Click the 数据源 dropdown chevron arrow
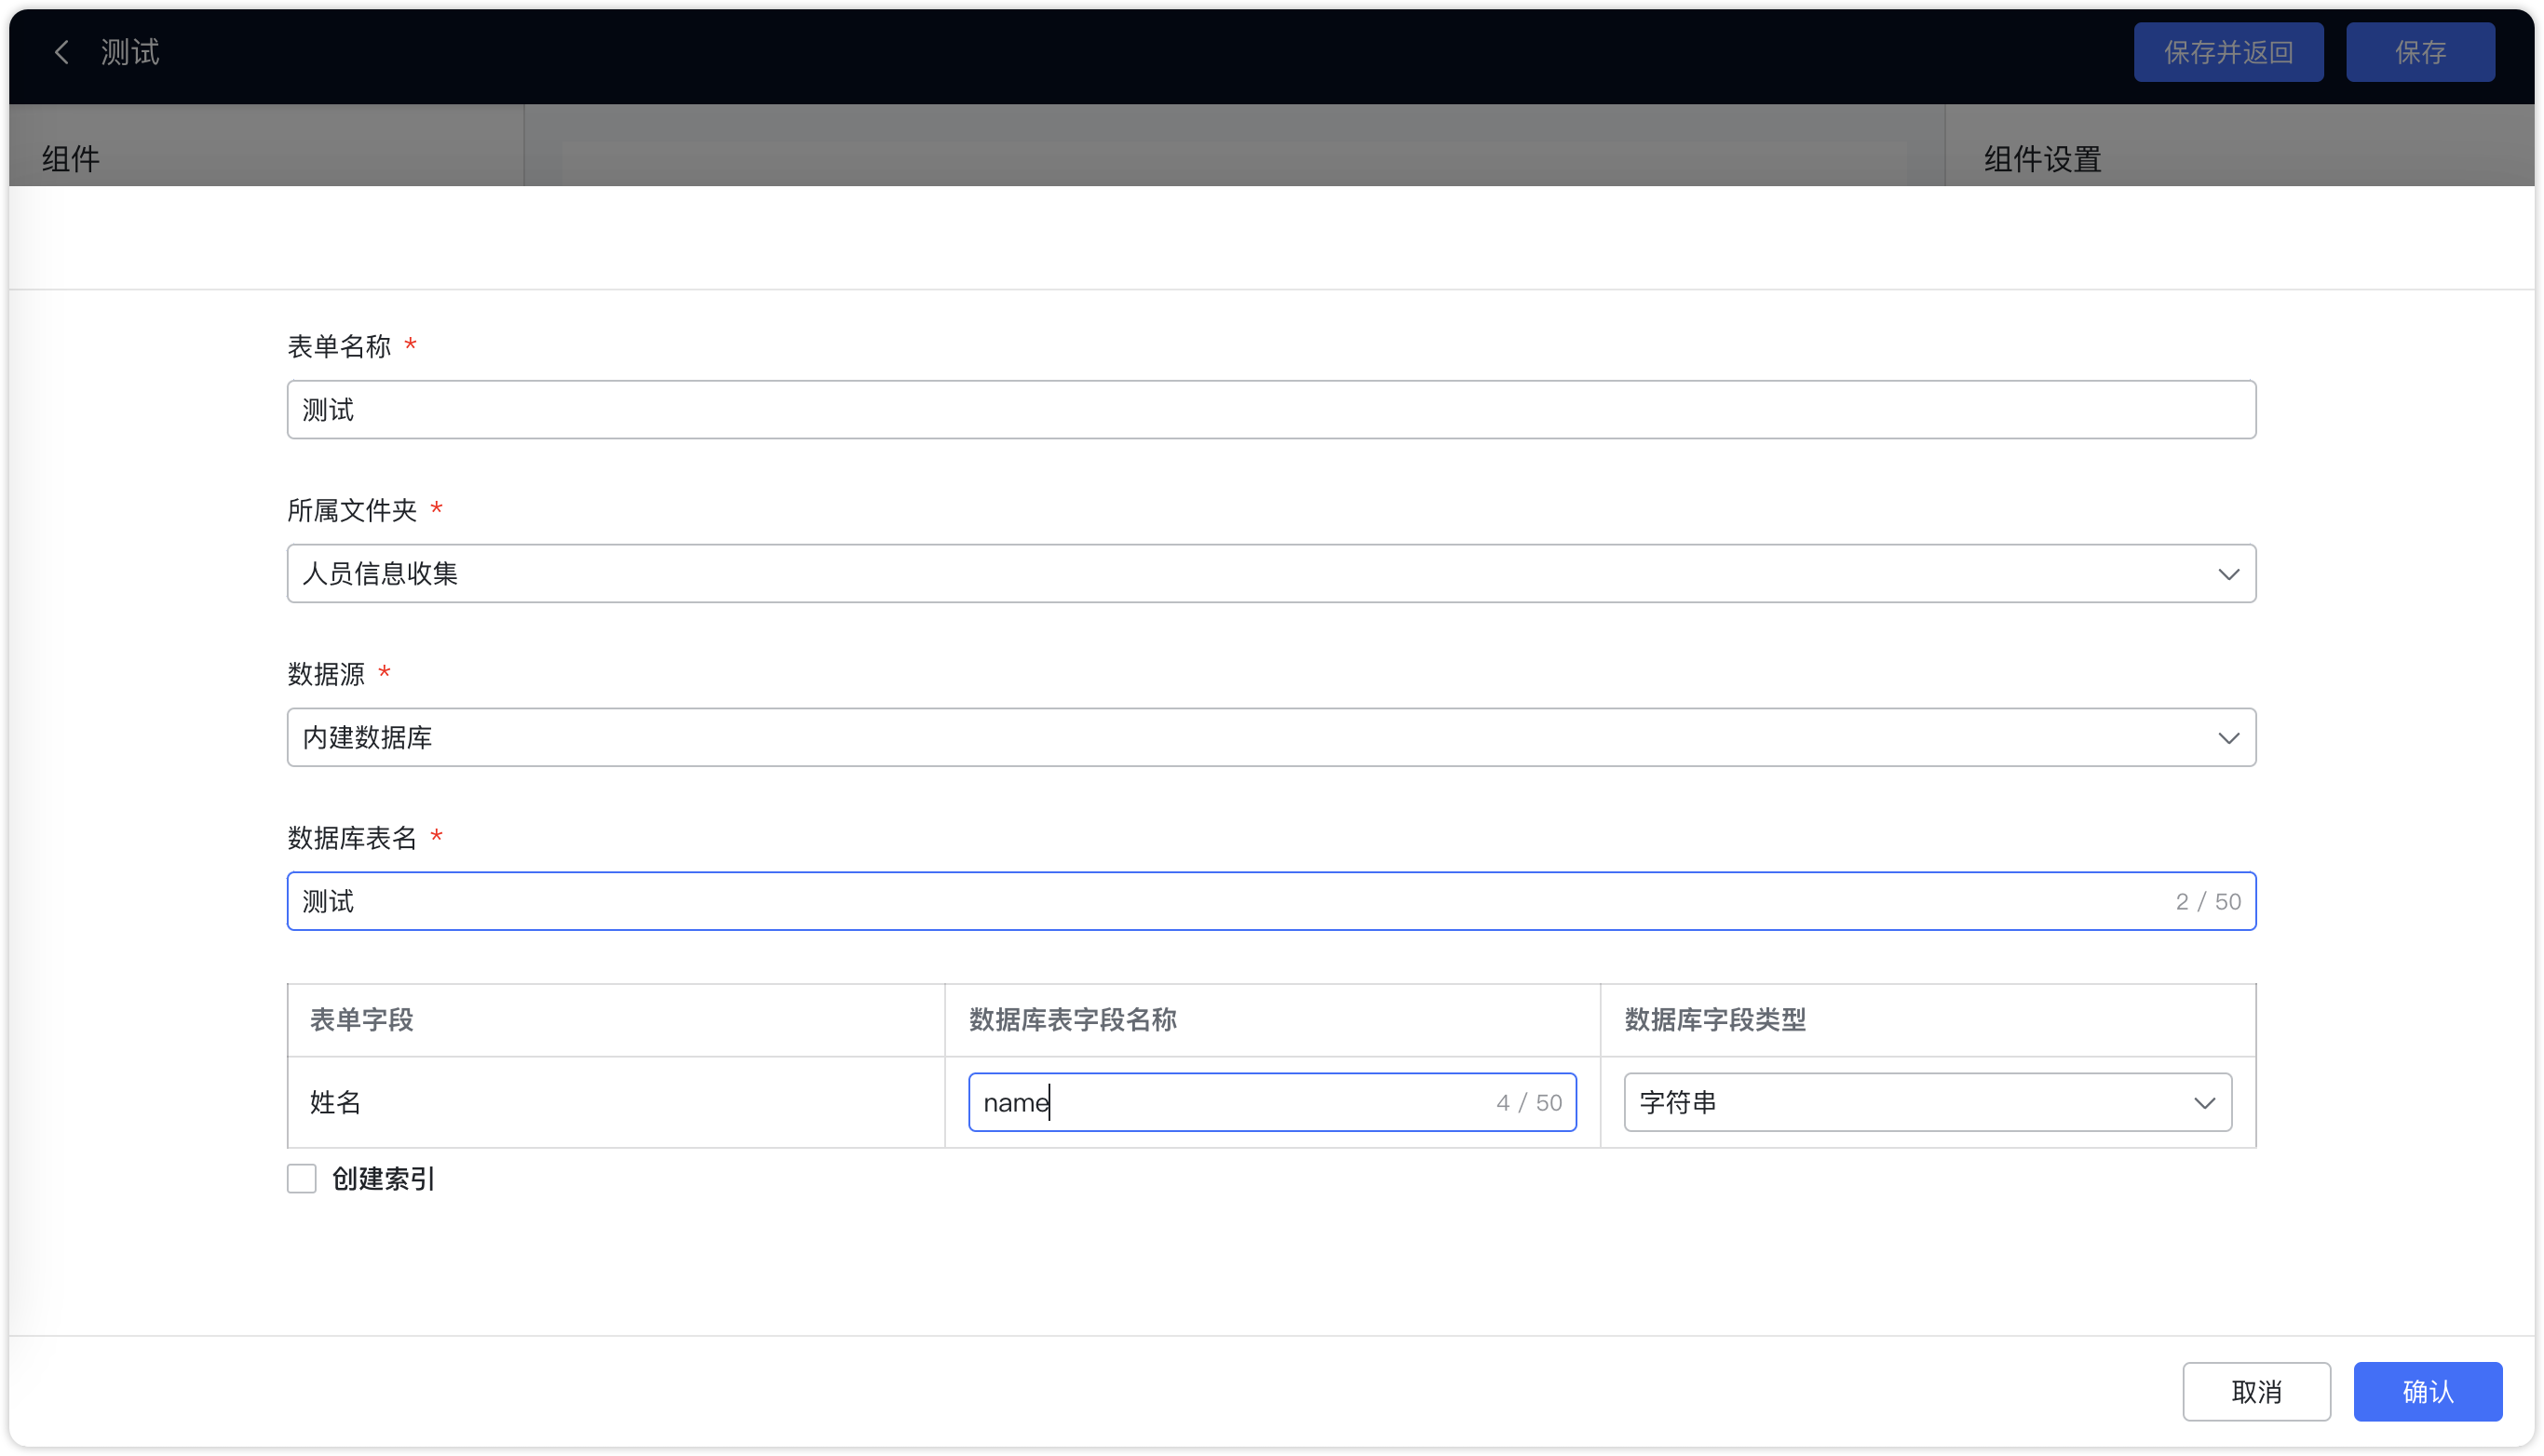This screenshot has width=2544, height=1456. click(2228, 739)
